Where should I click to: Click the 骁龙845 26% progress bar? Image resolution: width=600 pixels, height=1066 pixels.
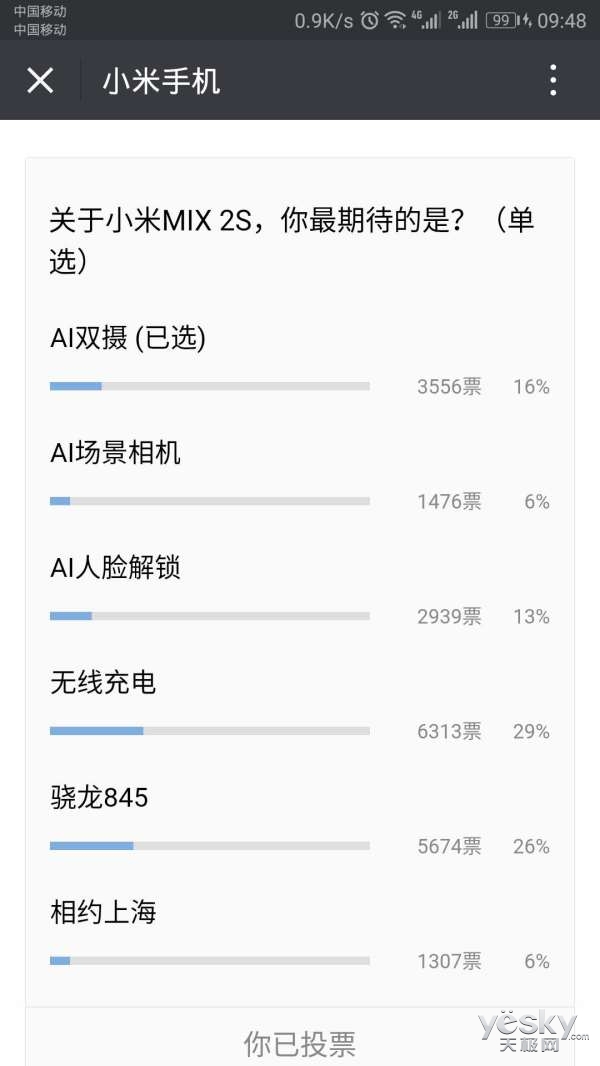pos(210,846)
